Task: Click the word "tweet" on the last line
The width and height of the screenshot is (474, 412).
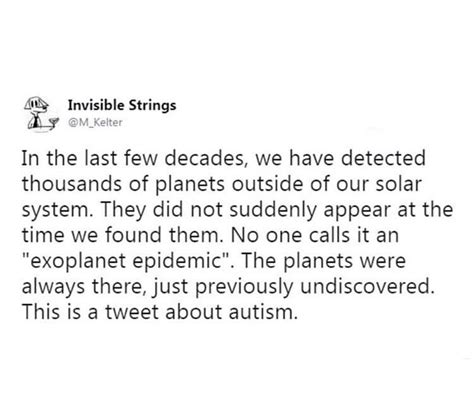Action: pyautogui.click(x=132, y=312)
